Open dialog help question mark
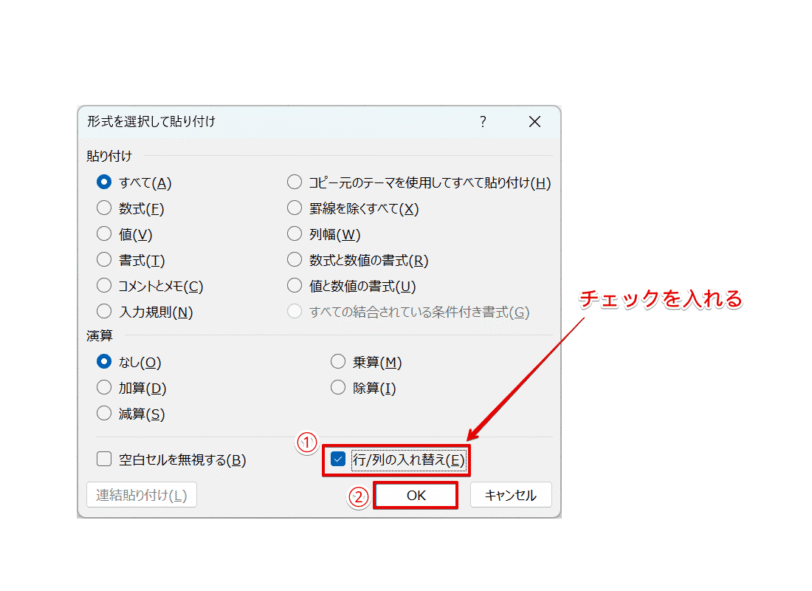 [483, 122]
